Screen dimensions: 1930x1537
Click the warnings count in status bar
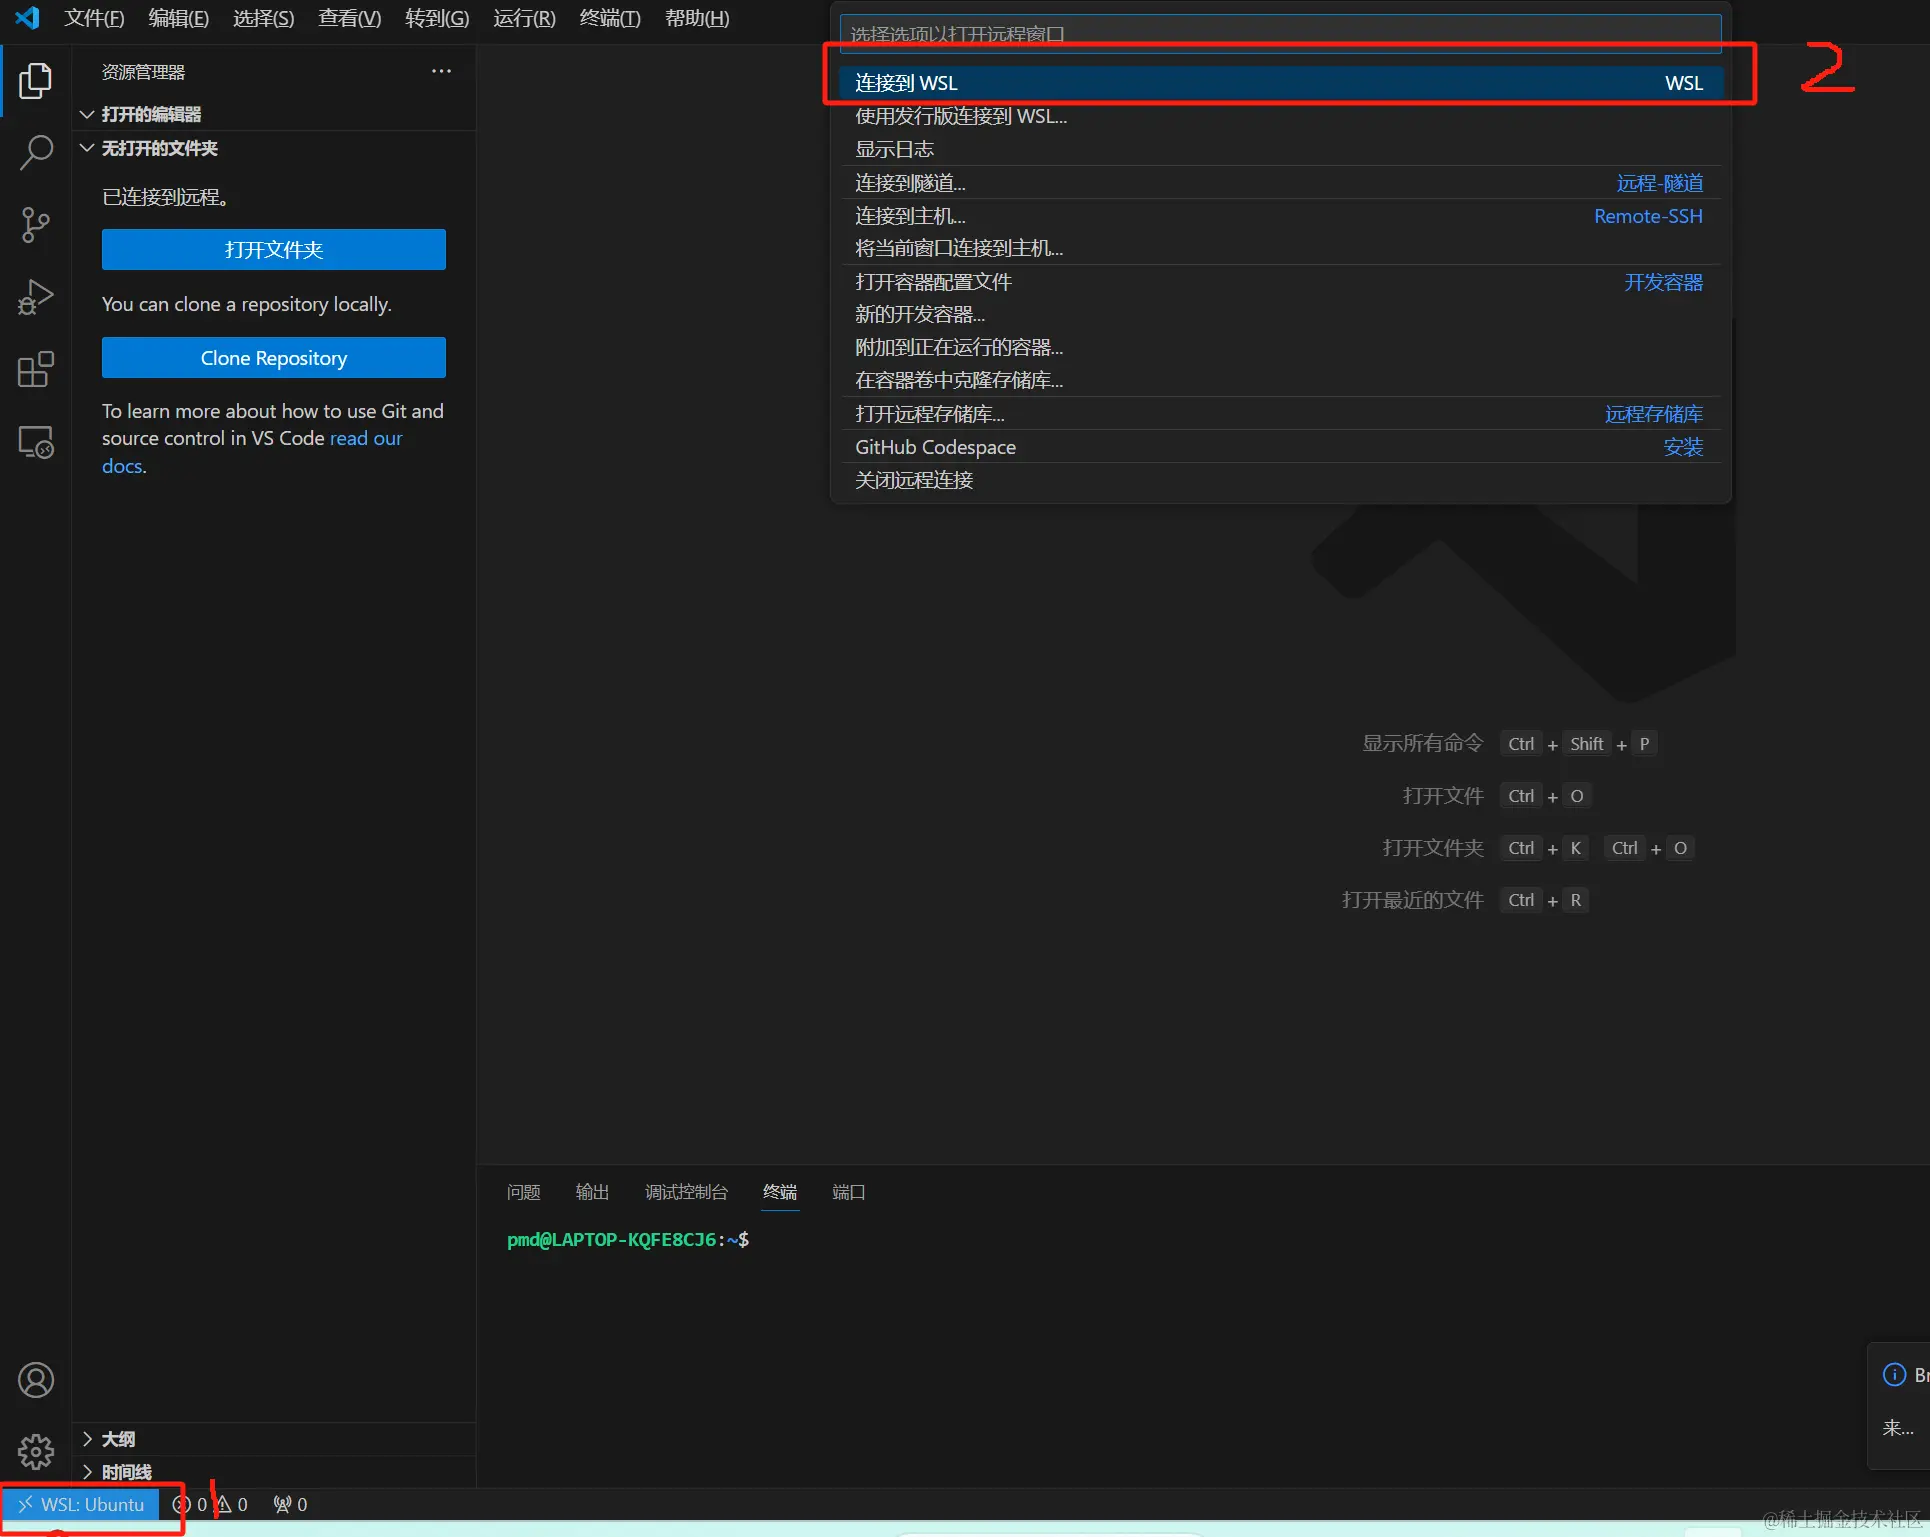tap(232, 1504)
